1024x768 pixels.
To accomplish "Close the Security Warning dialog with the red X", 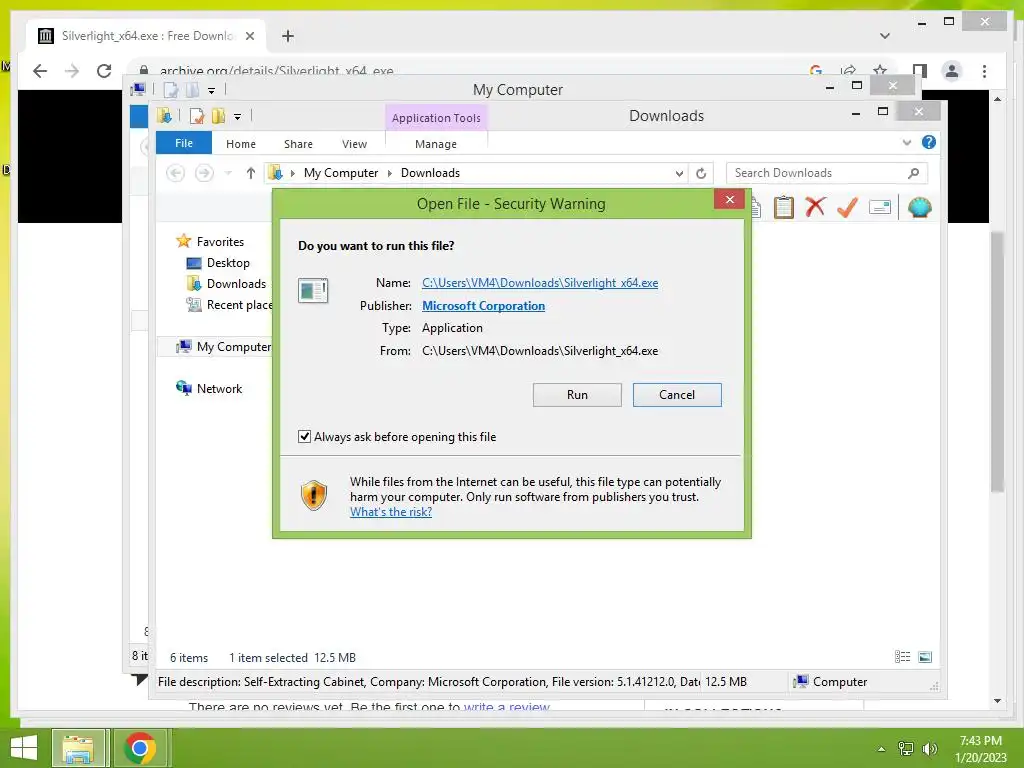I will click(x=729, y=199).
